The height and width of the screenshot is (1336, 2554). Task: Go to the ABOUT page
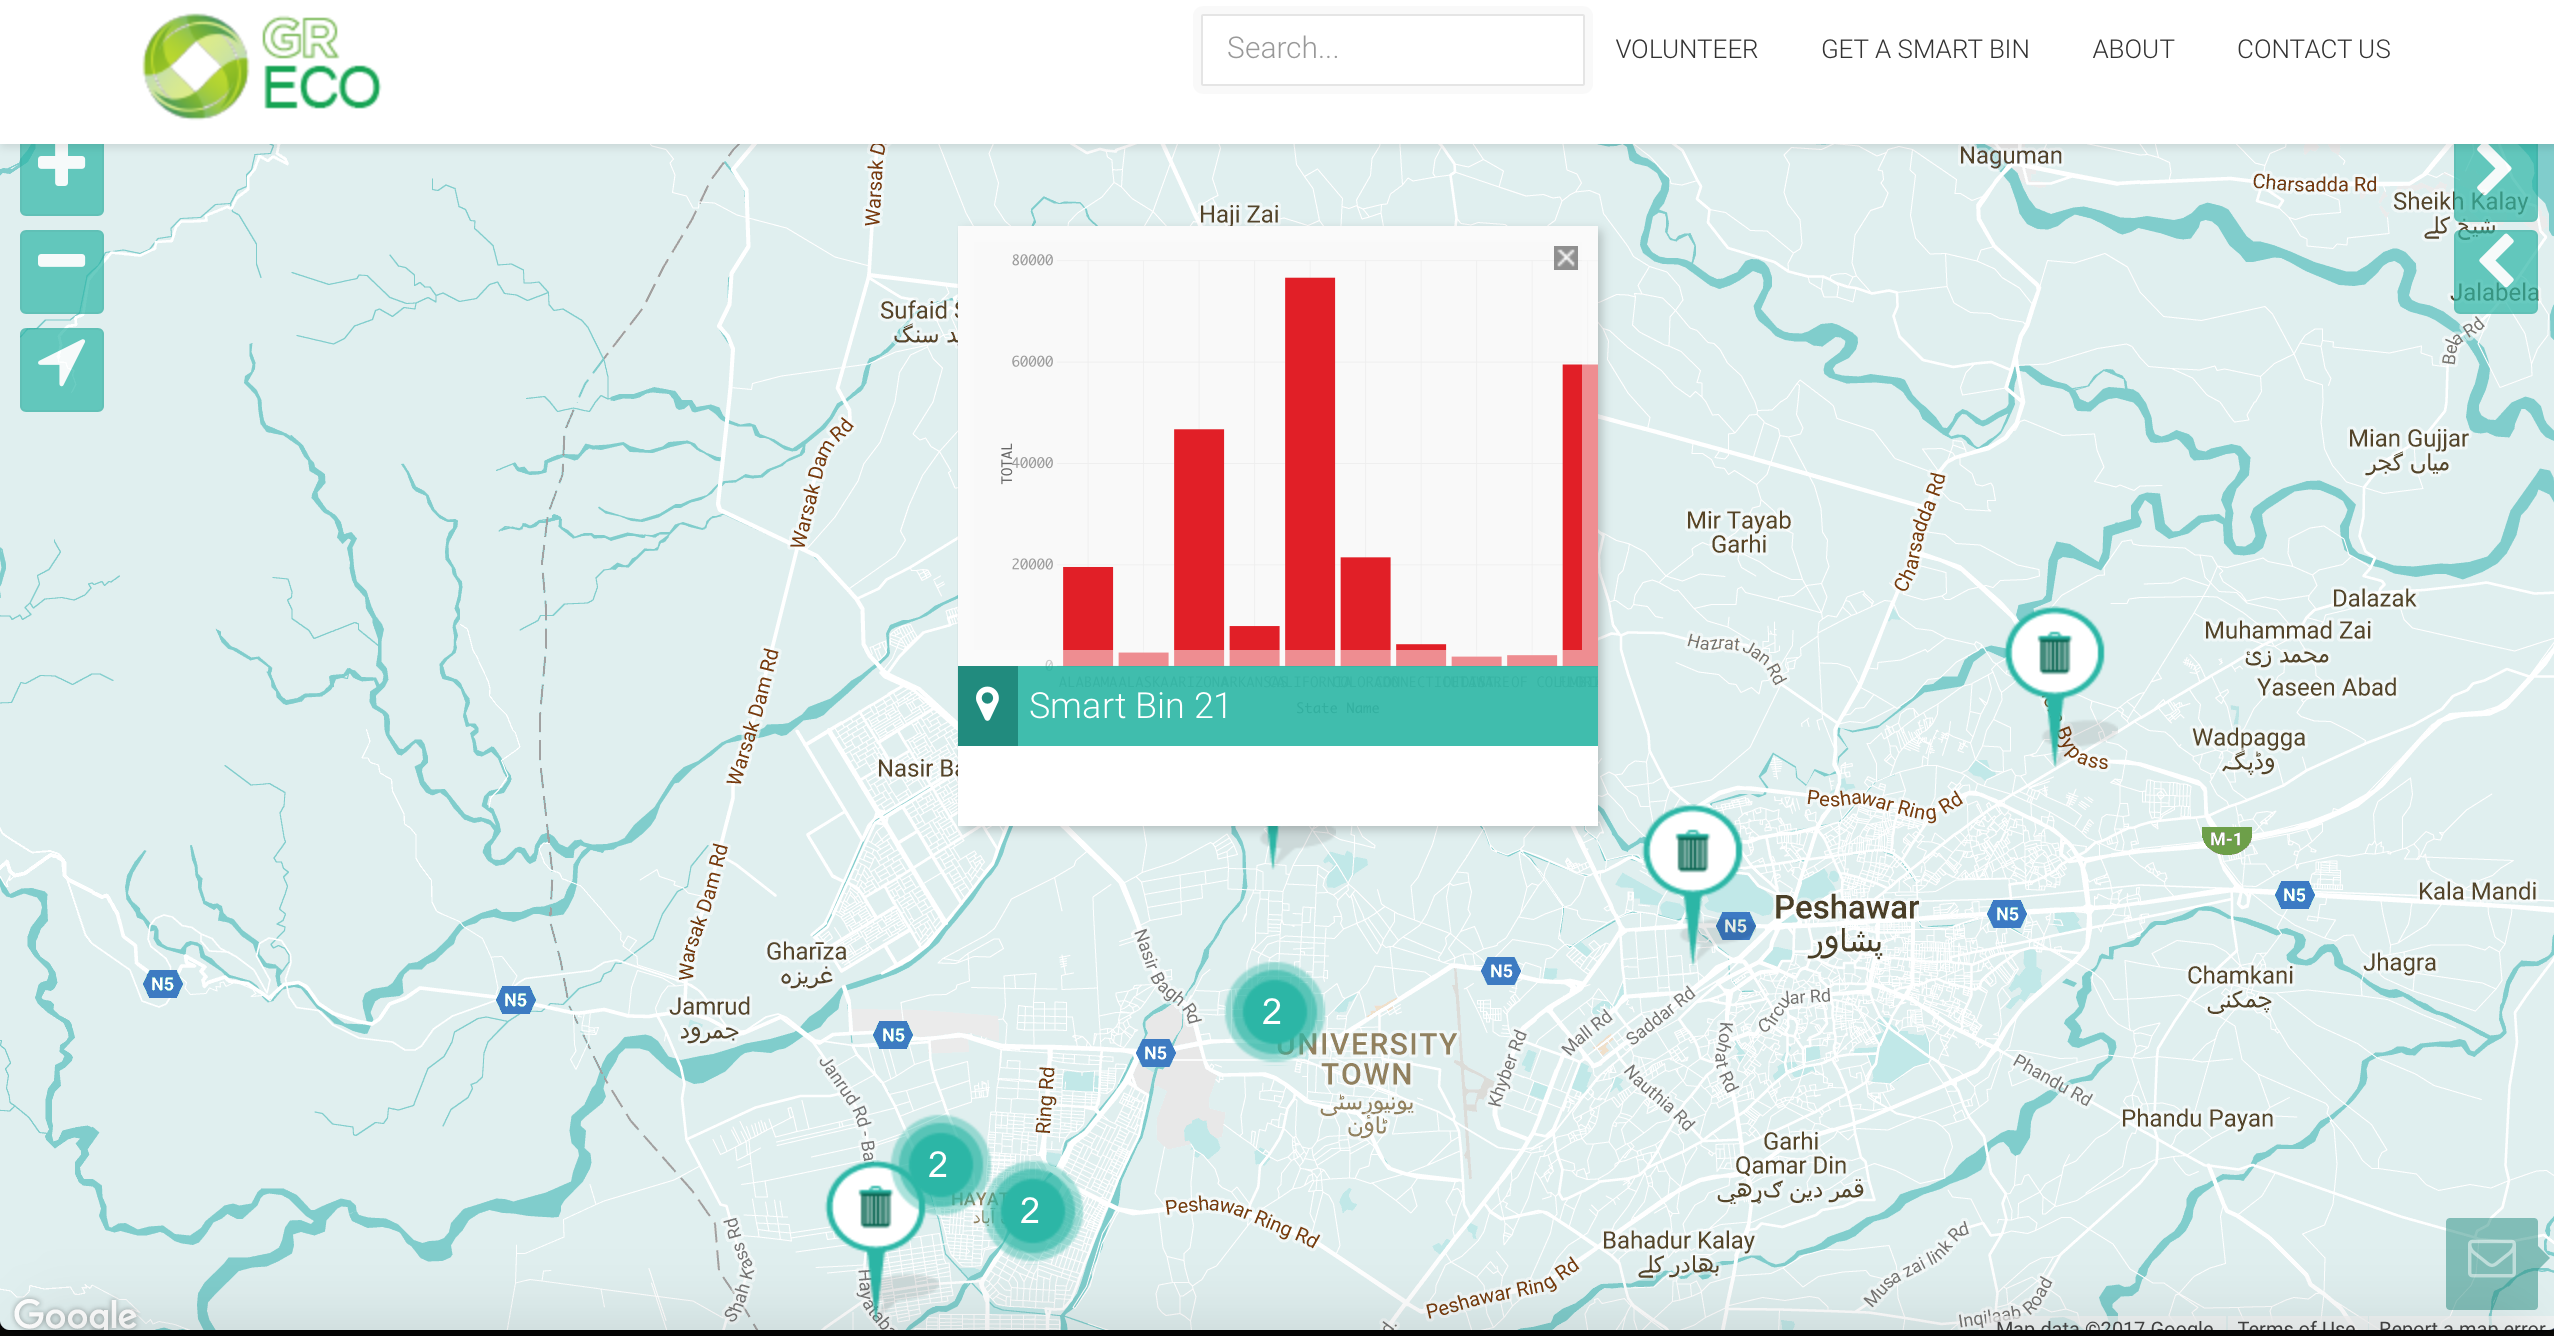(2132, 49)
